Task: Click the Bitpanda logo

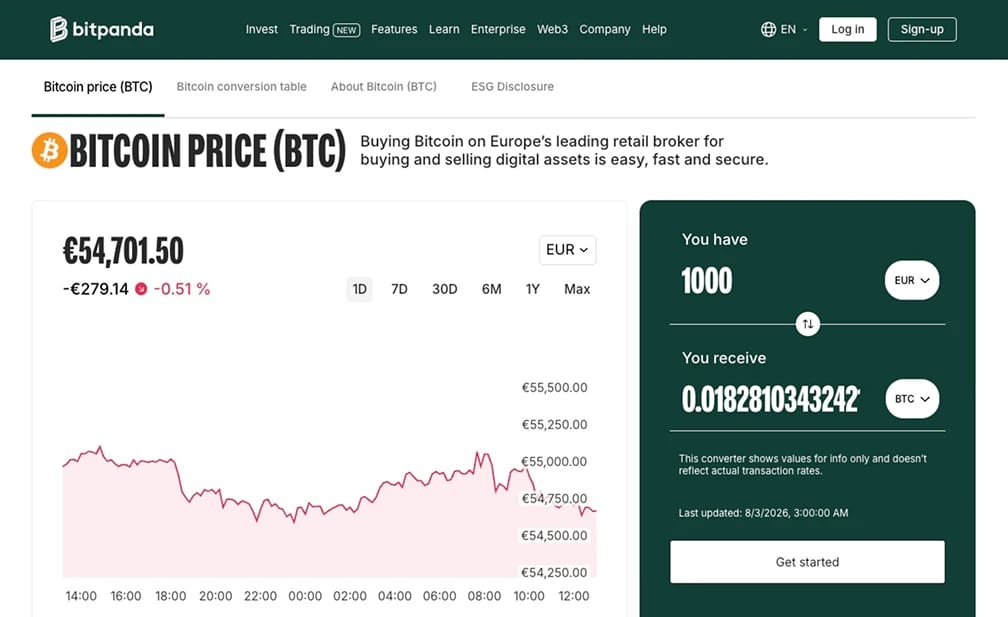Action: coord(102,29)
